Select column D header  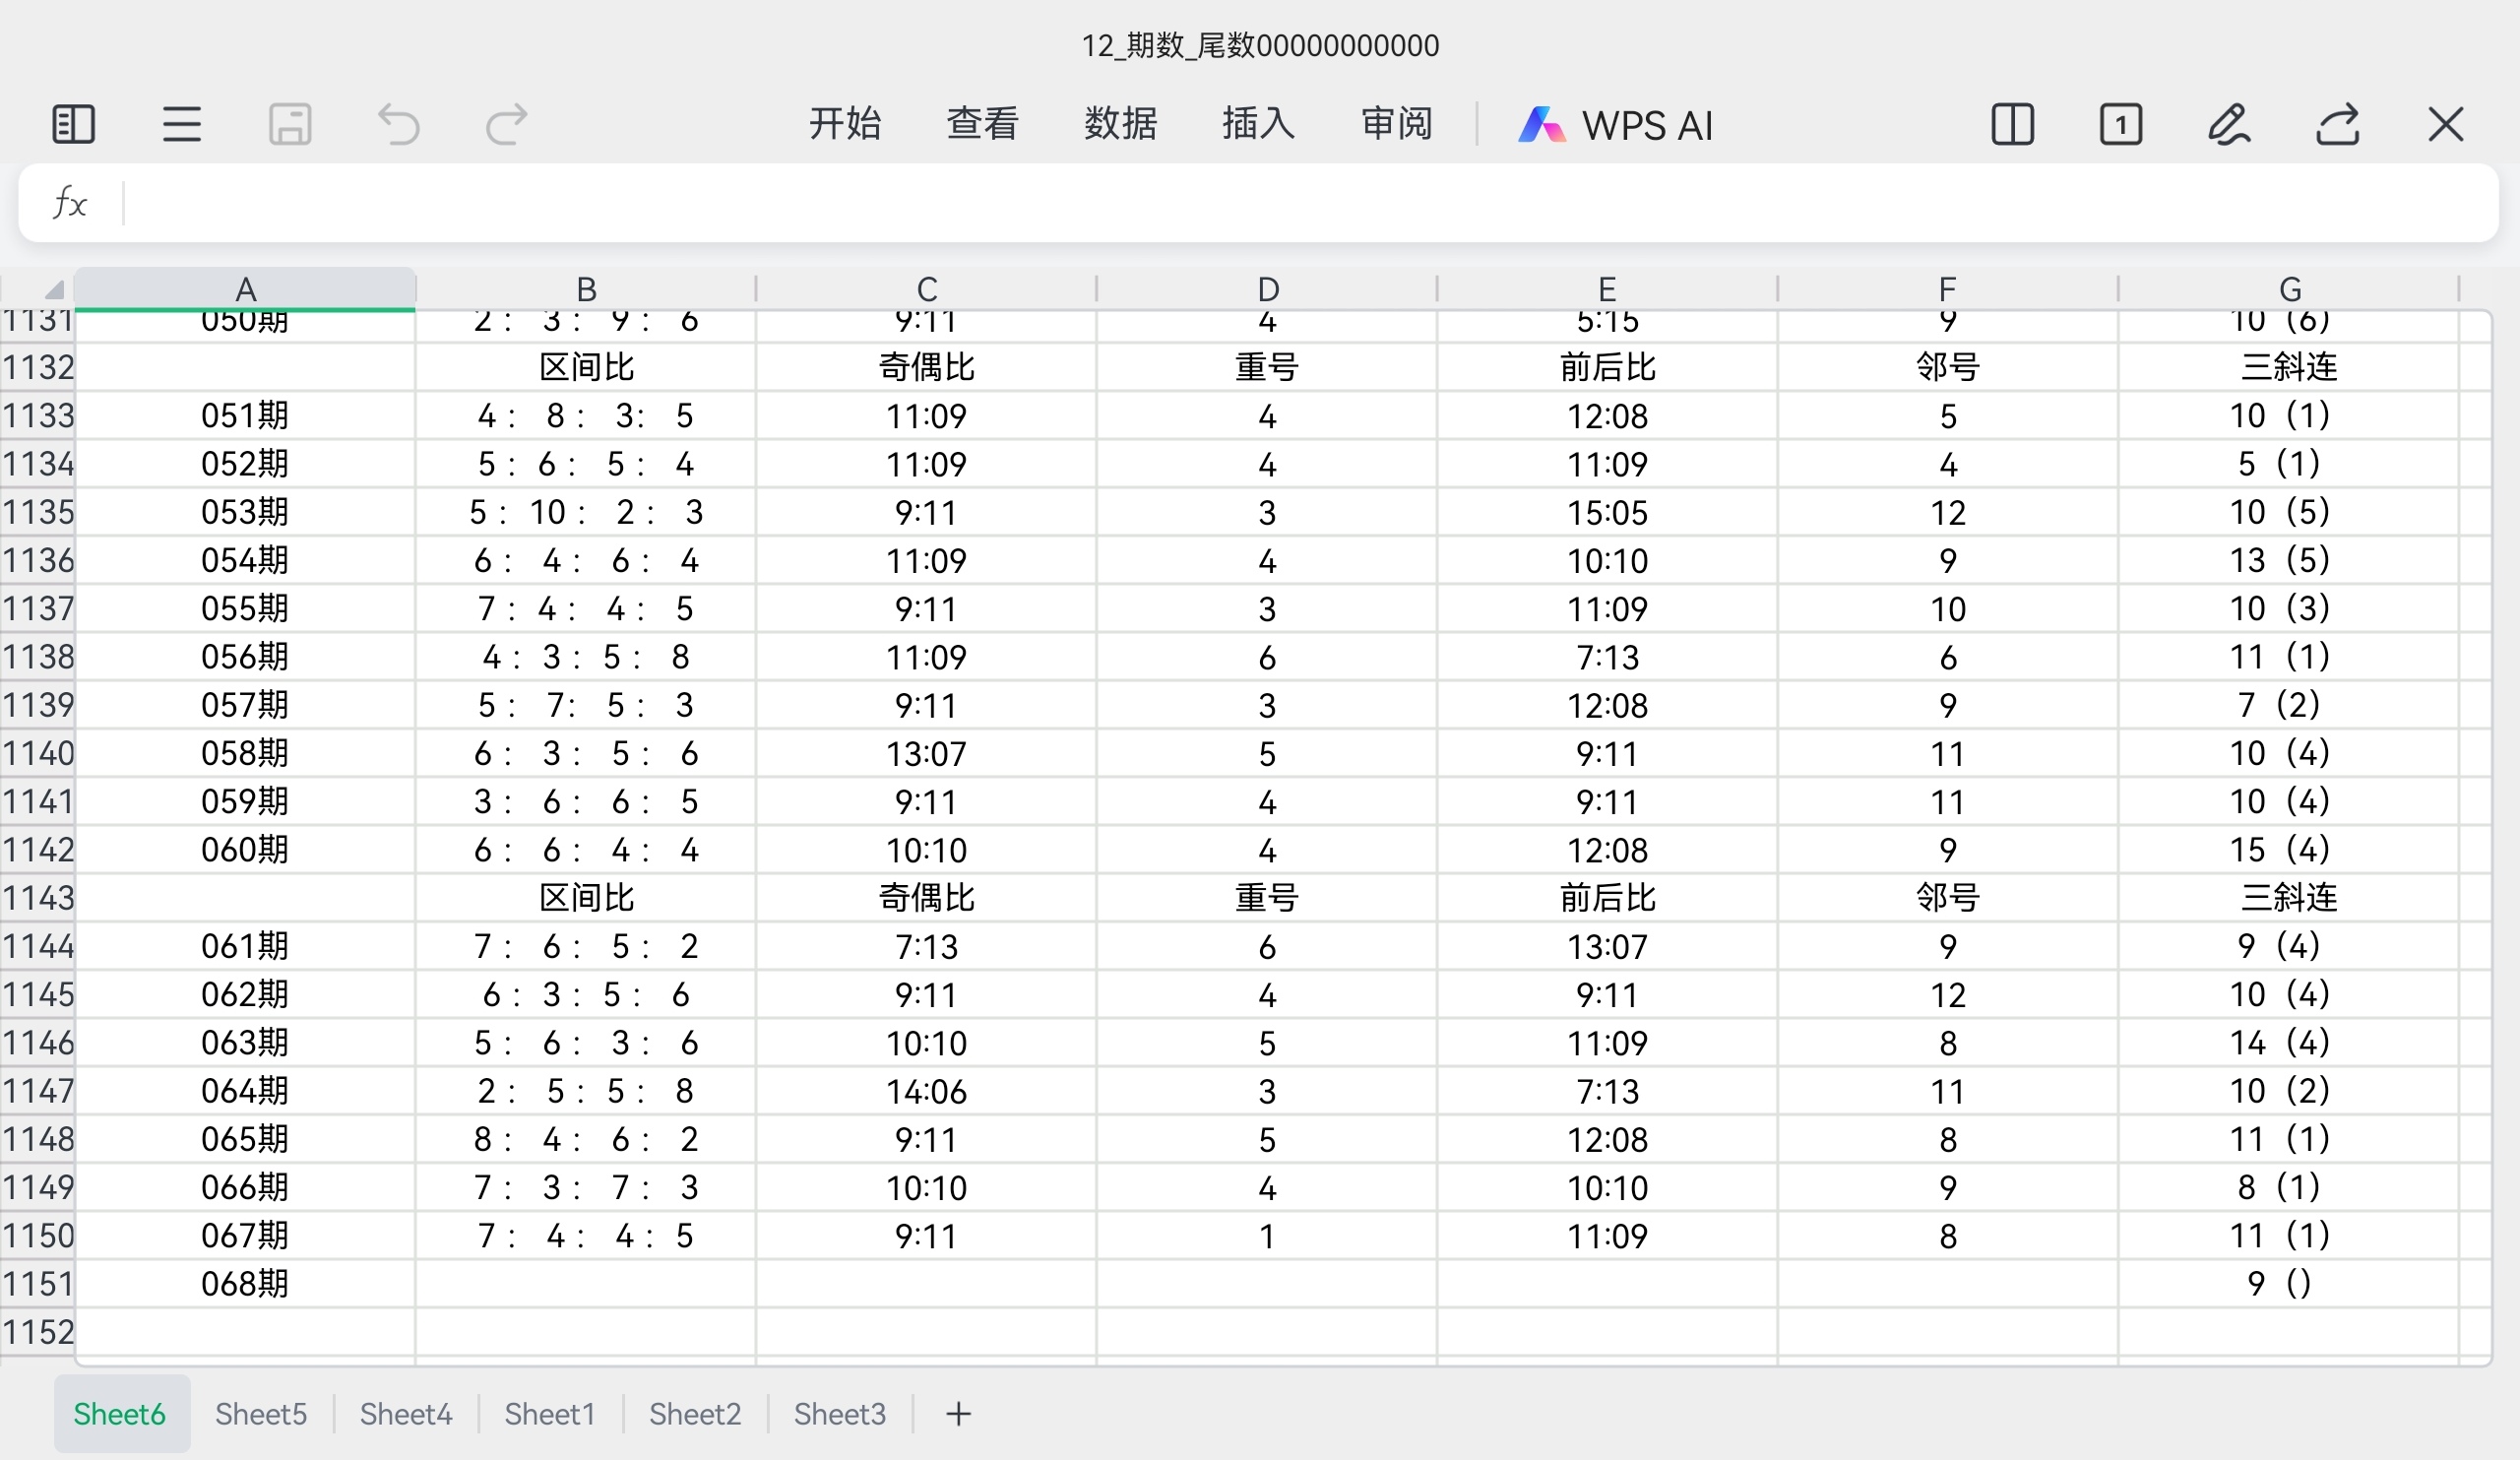pyautogui.click(x=1267, y=289)
